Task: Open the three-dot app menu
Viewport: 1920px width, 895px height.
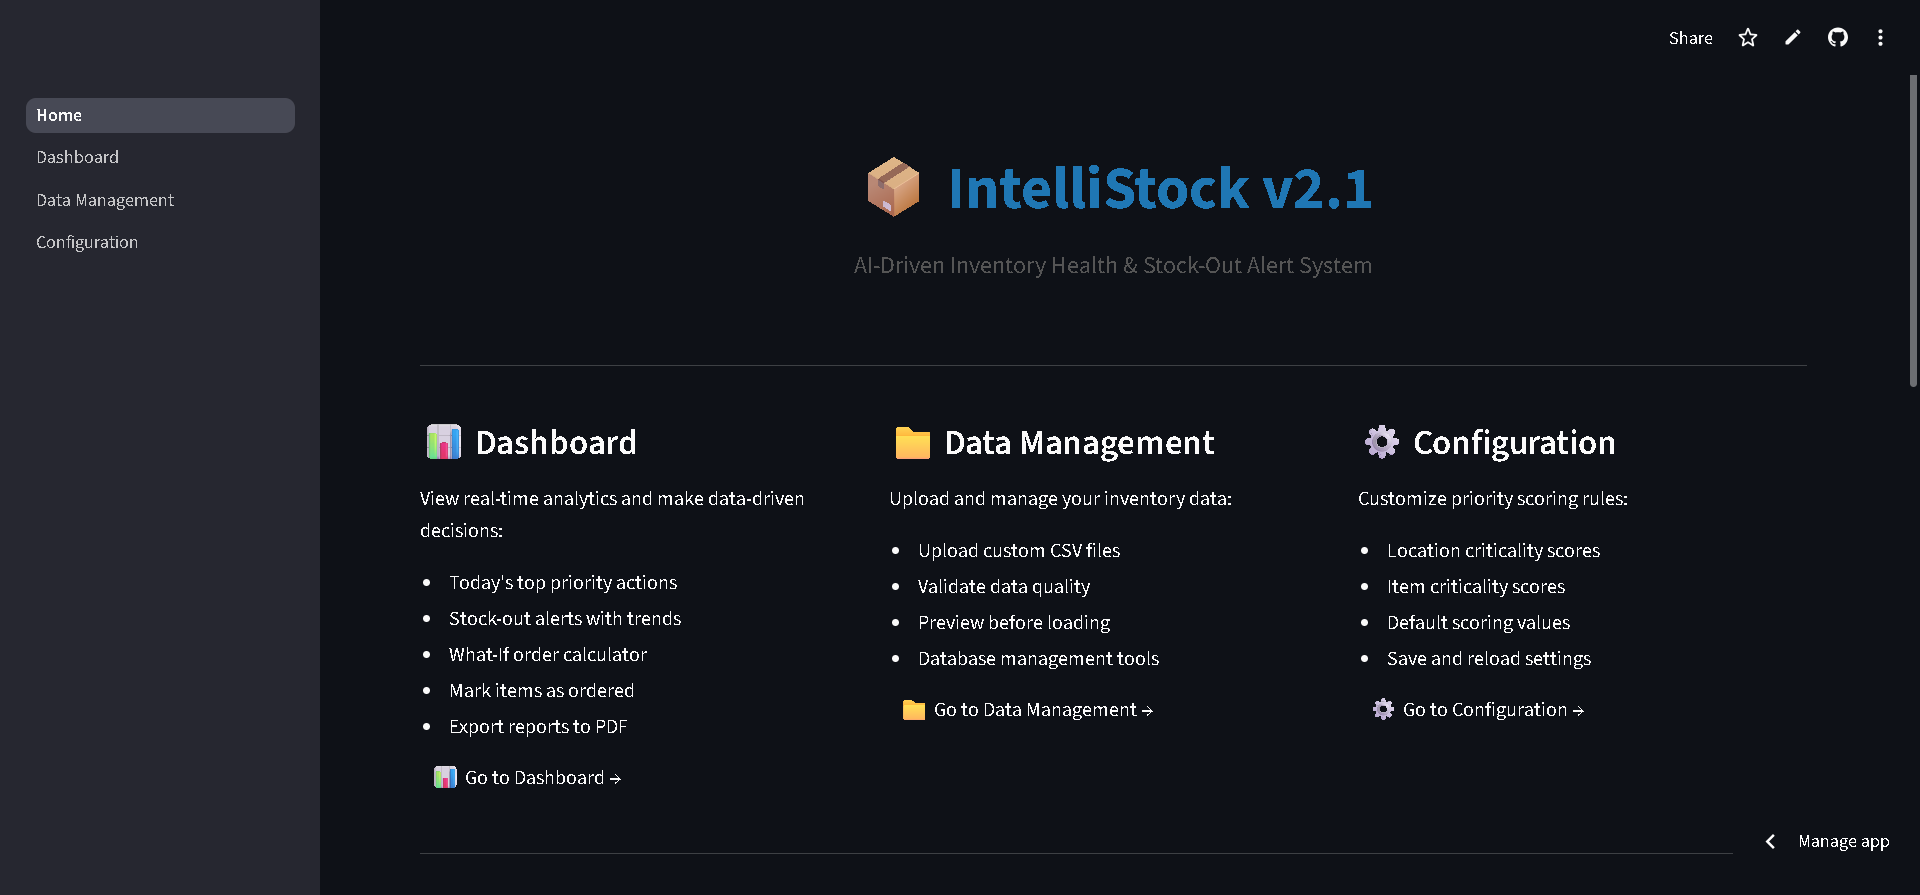Action: coord(1880,38)
